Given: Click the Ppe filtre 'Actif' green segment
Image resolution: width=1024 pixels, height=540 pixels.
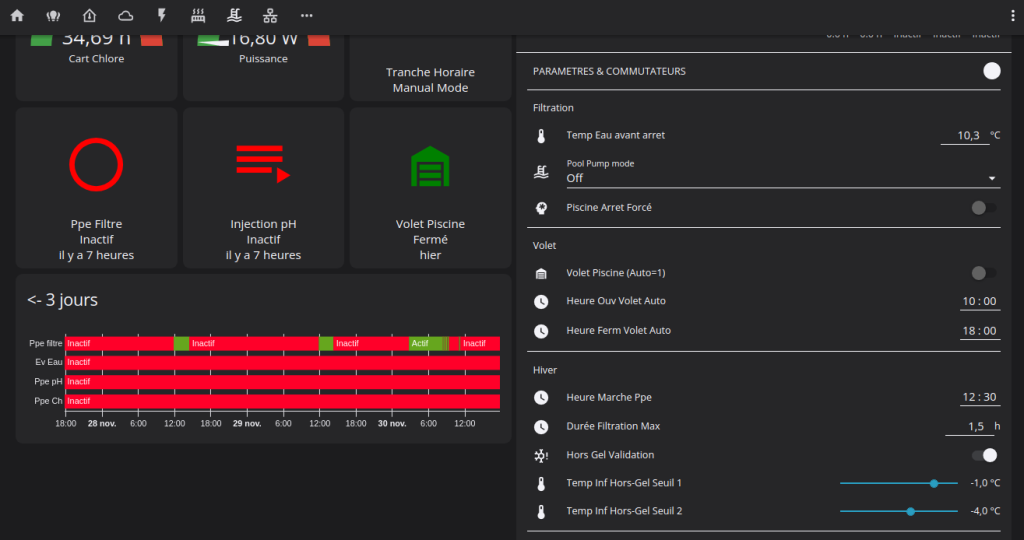Looking at the screenshot, I should 428,343.
